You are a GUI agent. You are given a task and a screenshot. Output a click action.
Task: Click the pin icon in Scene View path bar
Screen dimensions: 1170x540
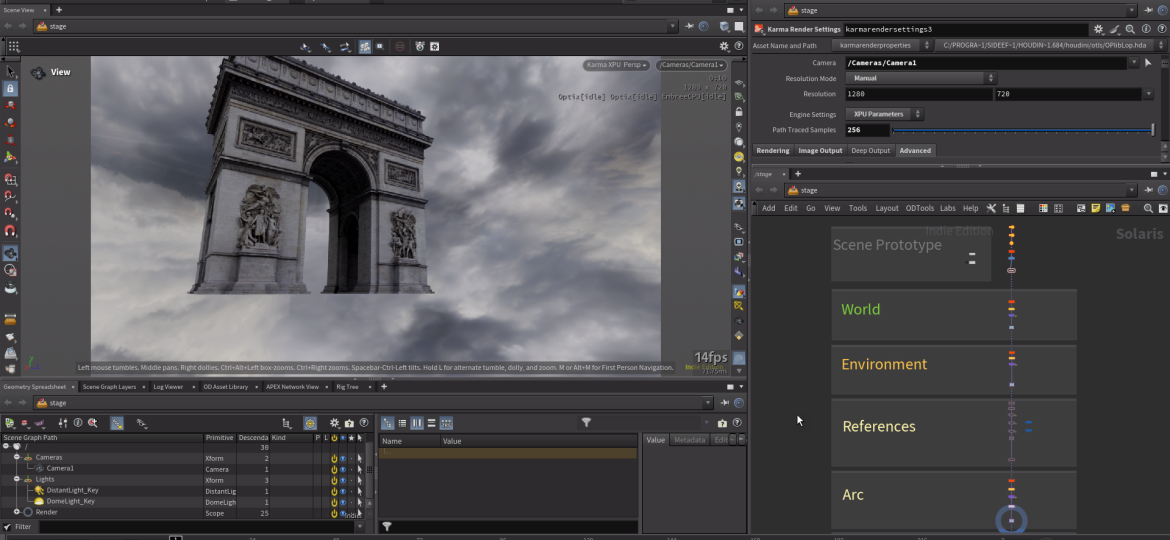(688, 27)
